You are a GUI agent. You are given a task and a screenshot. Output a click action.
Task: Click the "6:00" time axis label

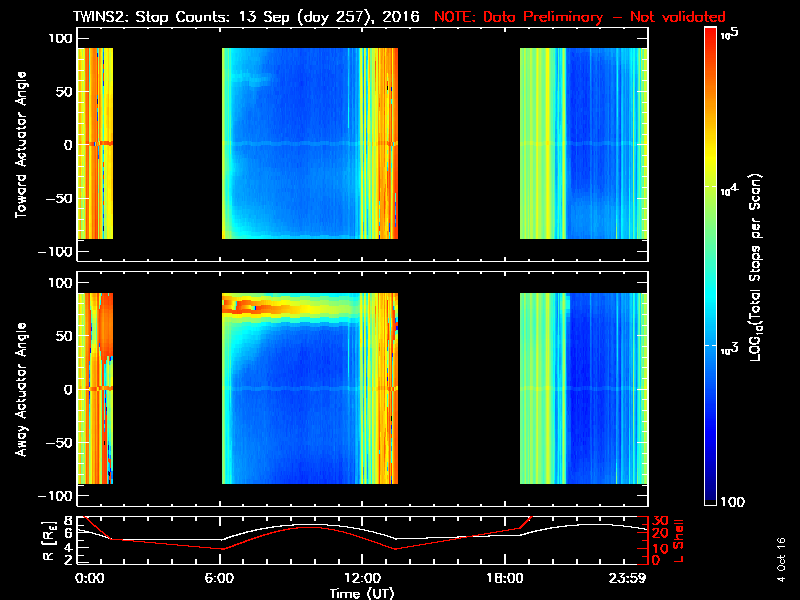(219, 578)
